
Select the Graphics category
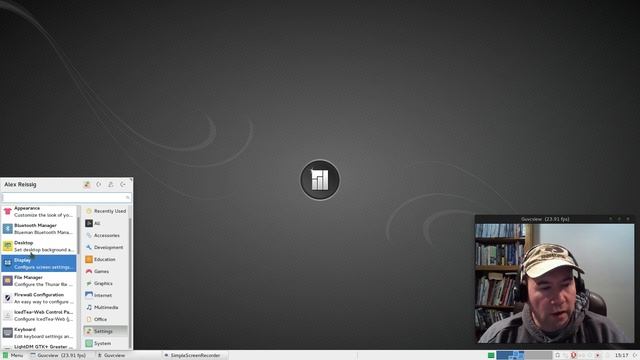[x=106, y=283]
